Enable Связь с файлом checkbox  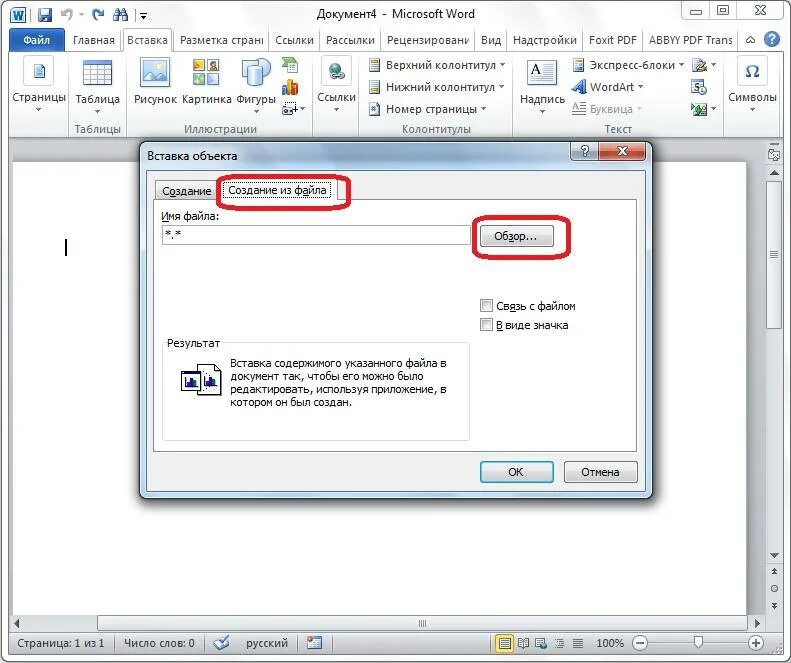(x=486, y=306)
